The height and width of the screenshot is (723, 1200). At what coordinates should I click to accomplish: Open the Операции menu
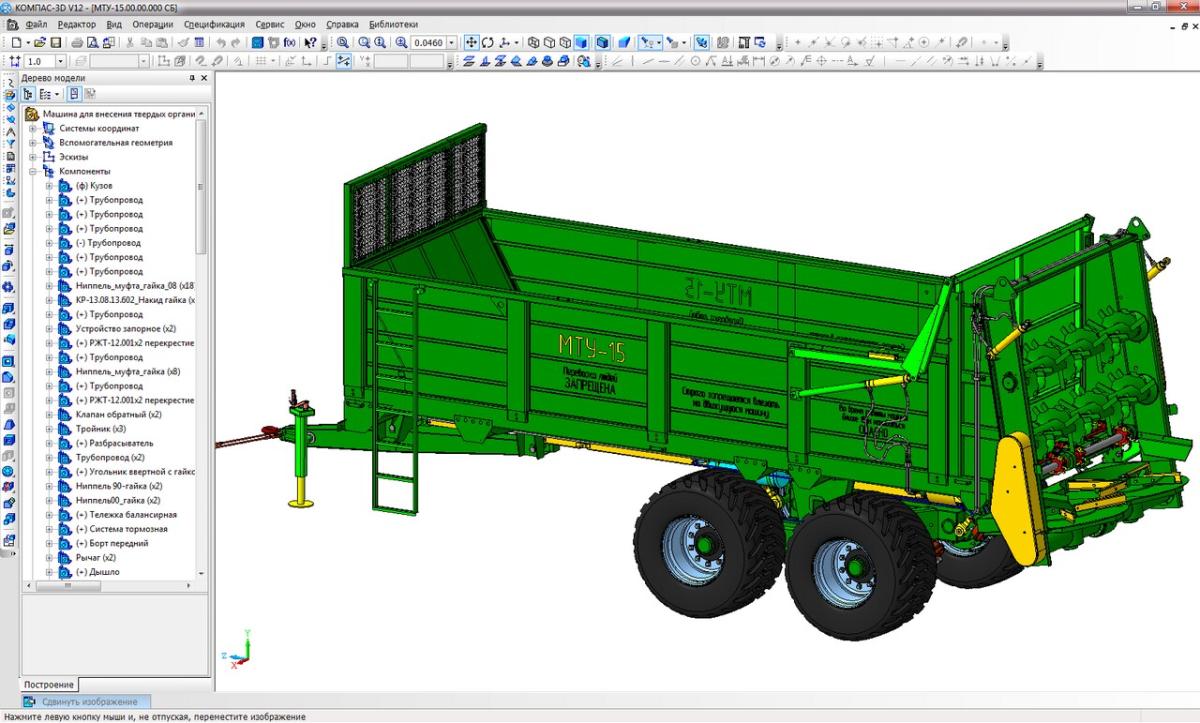coord(151,24)
